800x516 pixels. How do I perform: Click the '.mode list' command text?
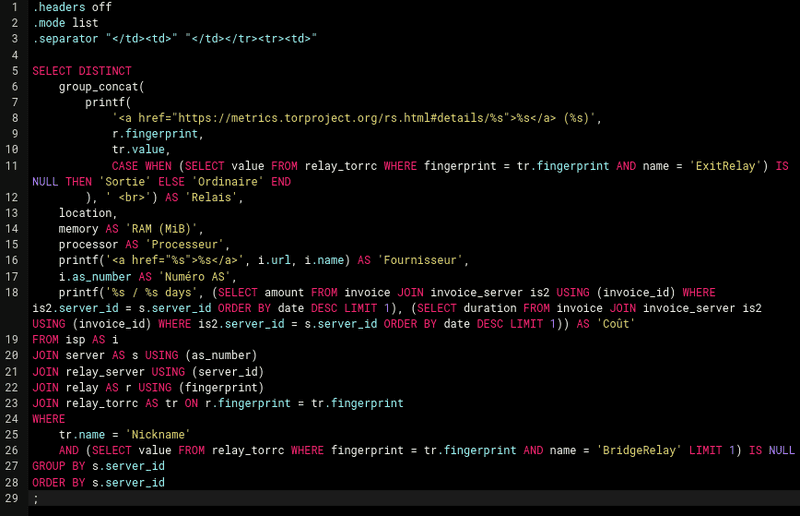pos(65,23)
